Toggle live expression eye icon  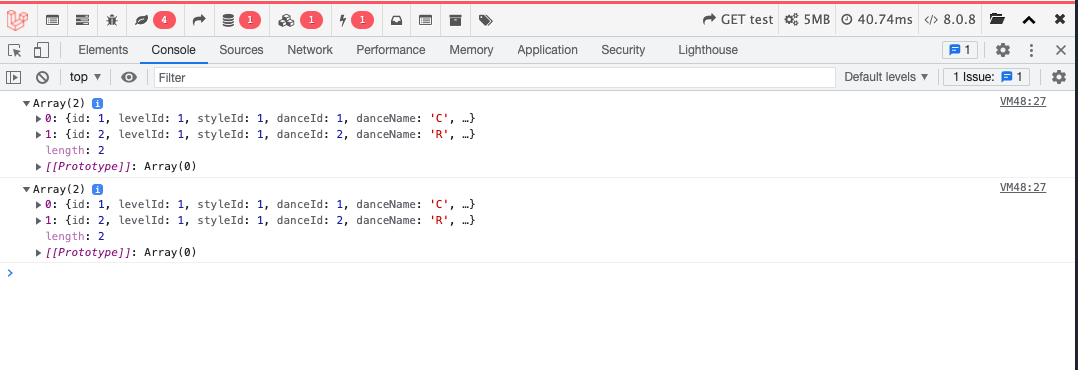coord(129,77)
